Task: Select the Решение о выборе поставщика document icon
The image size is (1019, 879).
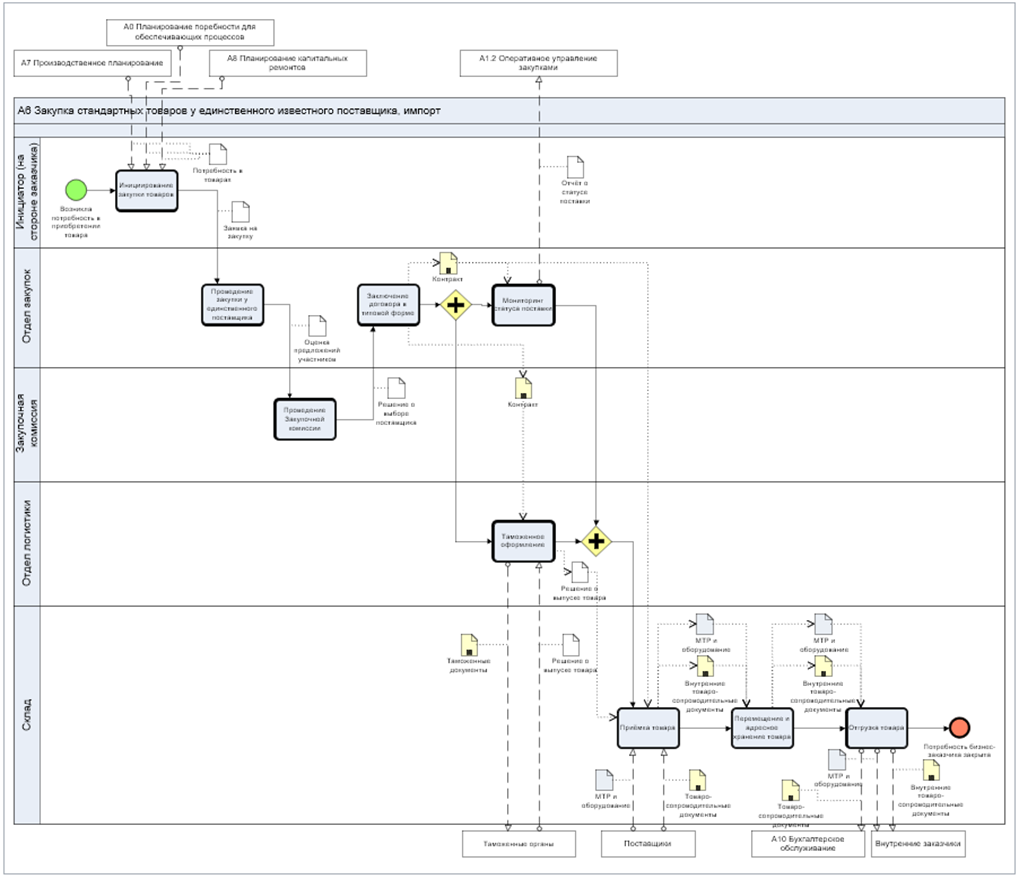Action: [x=396, y=389]
